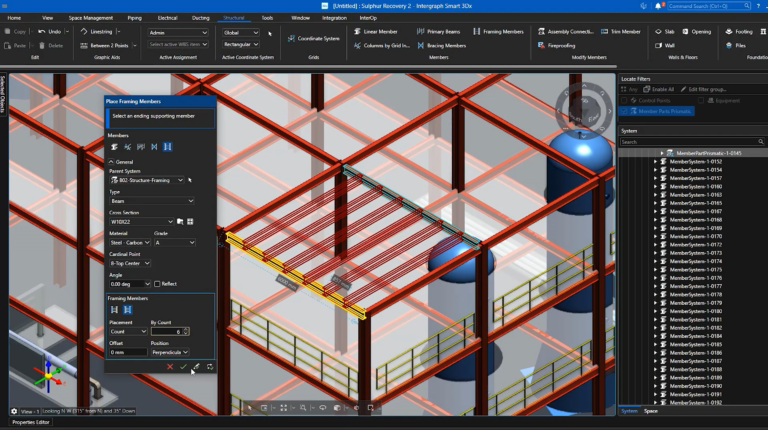Open the Material Steel - Carbon dropdown

click(x=130, y=242)
